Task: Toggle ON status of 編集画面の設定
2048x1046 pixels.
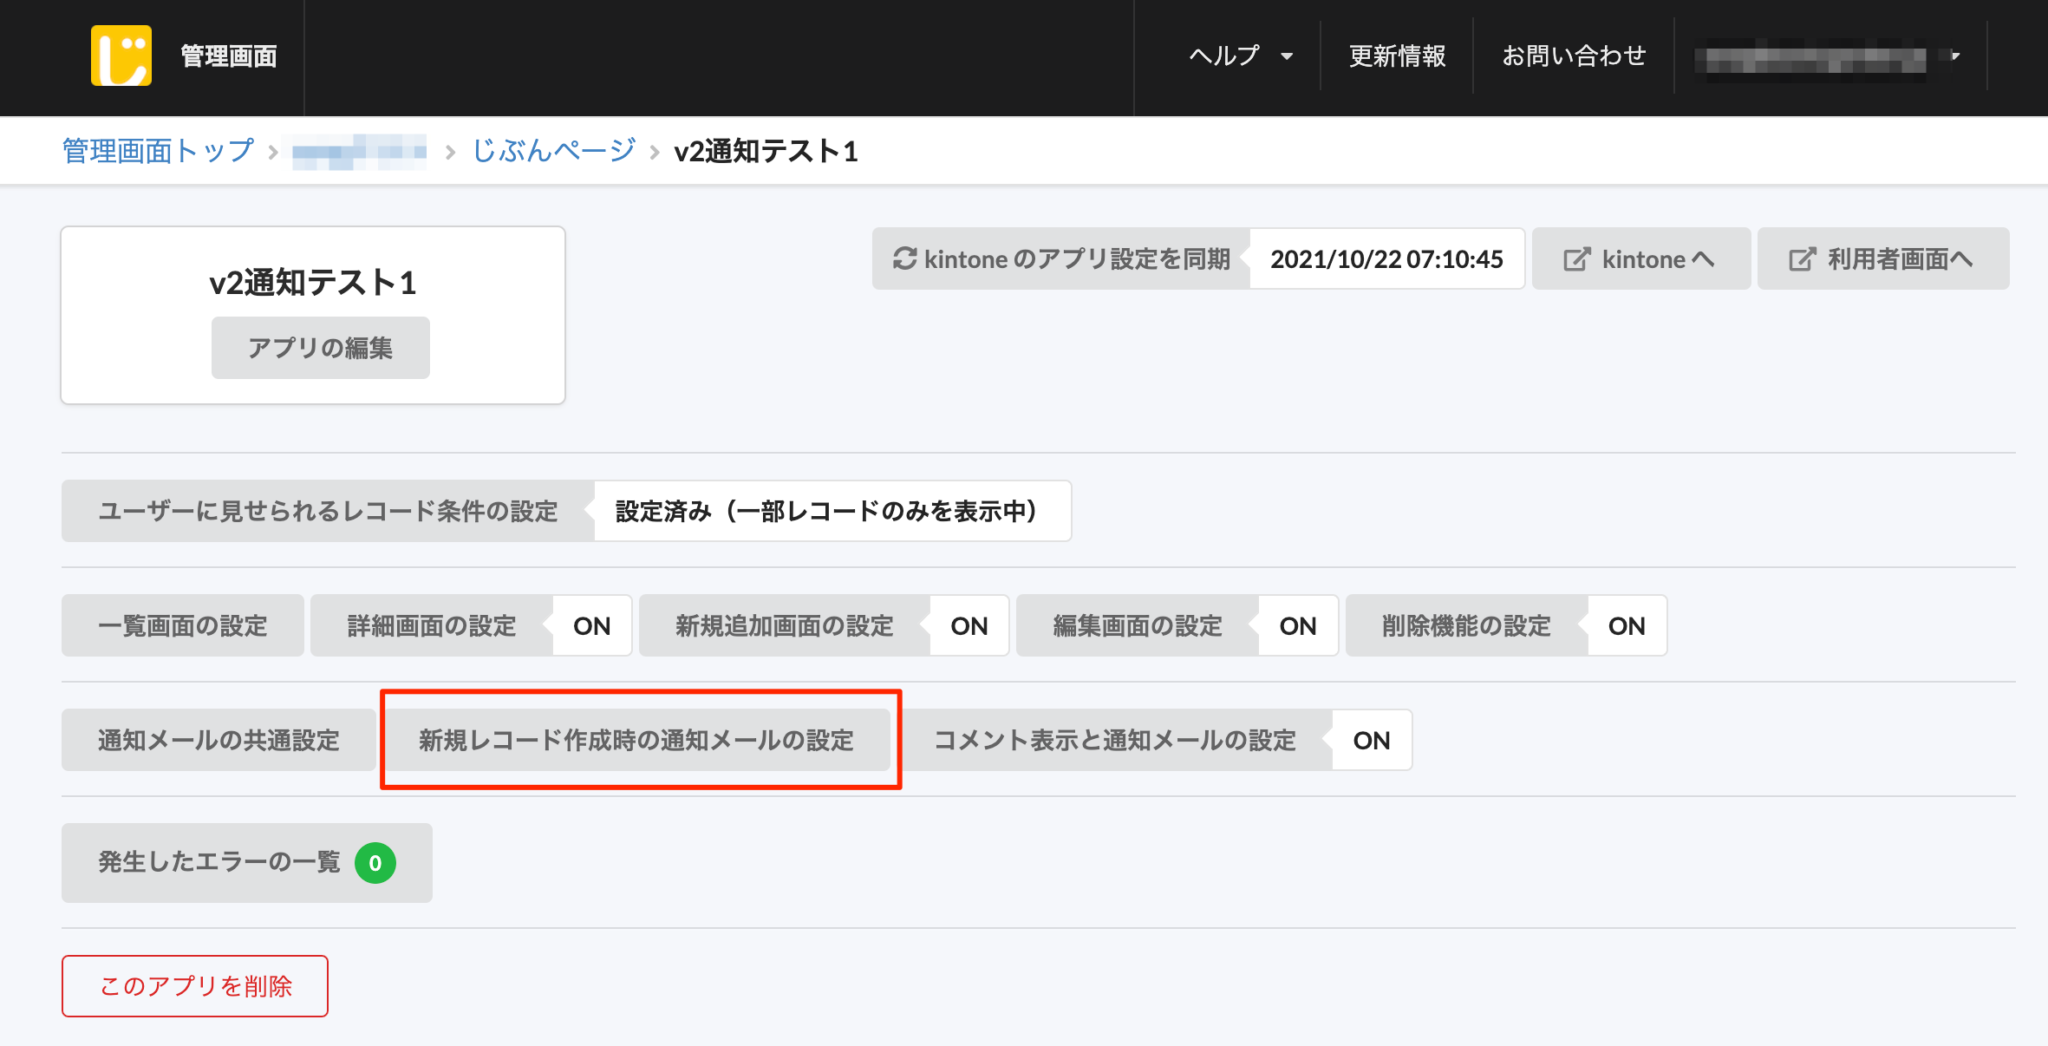Action: tap(1297, 626)
